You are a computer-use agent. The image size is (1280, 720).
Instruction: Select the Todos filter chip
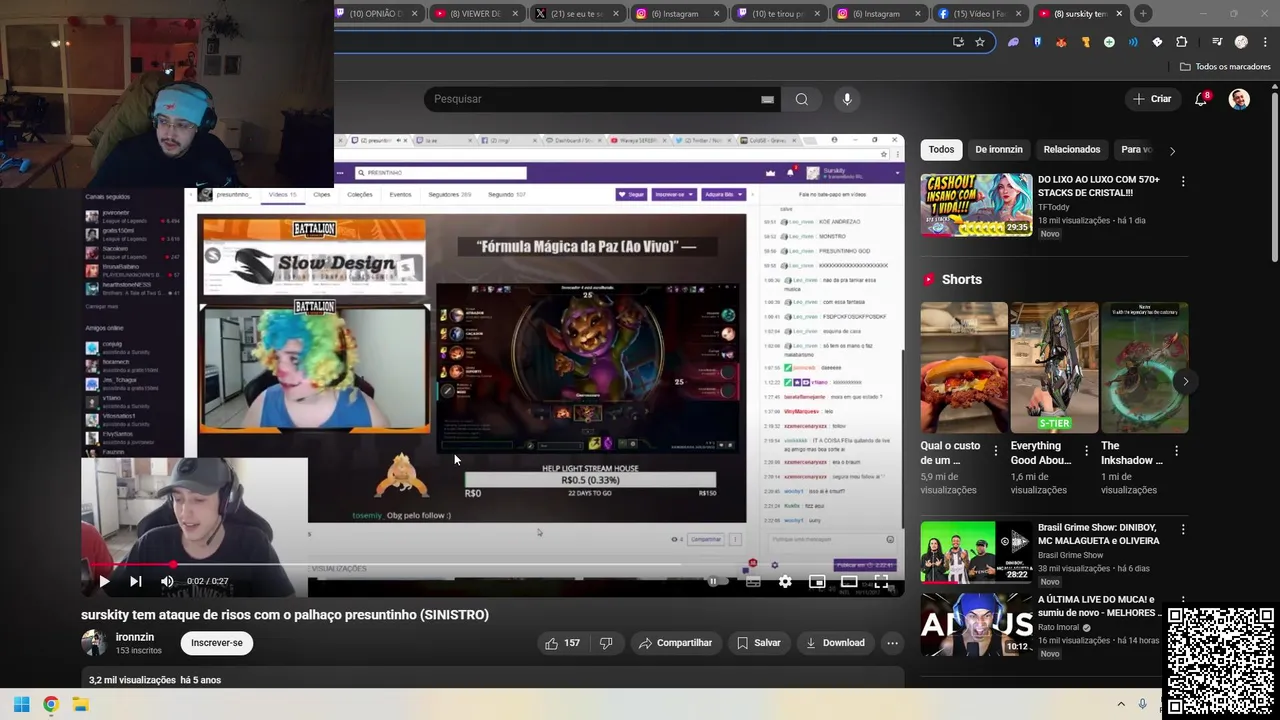click(x=941, y=149)
